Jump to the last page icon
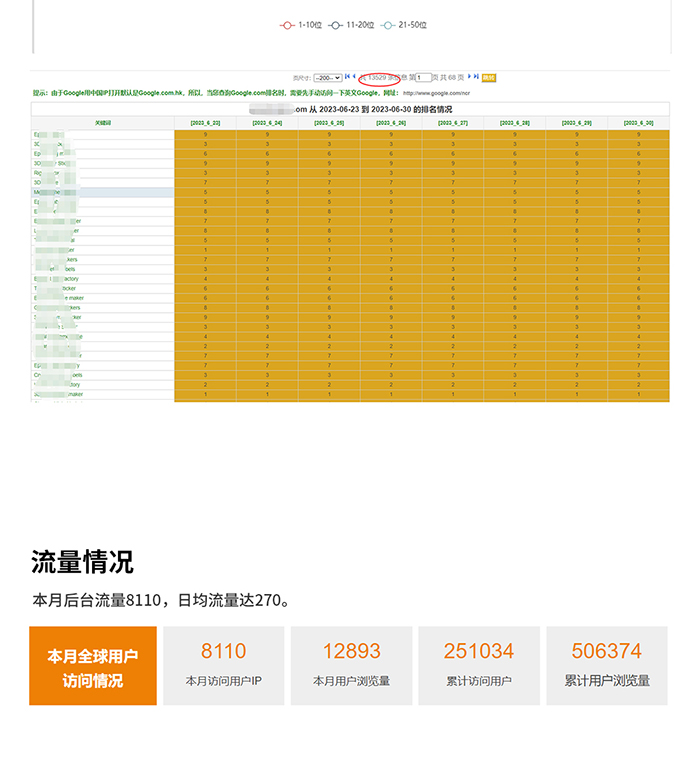Image resolution: width=700 pixels, height=773 pixels. pyautogui.click(x=476, y=76)
